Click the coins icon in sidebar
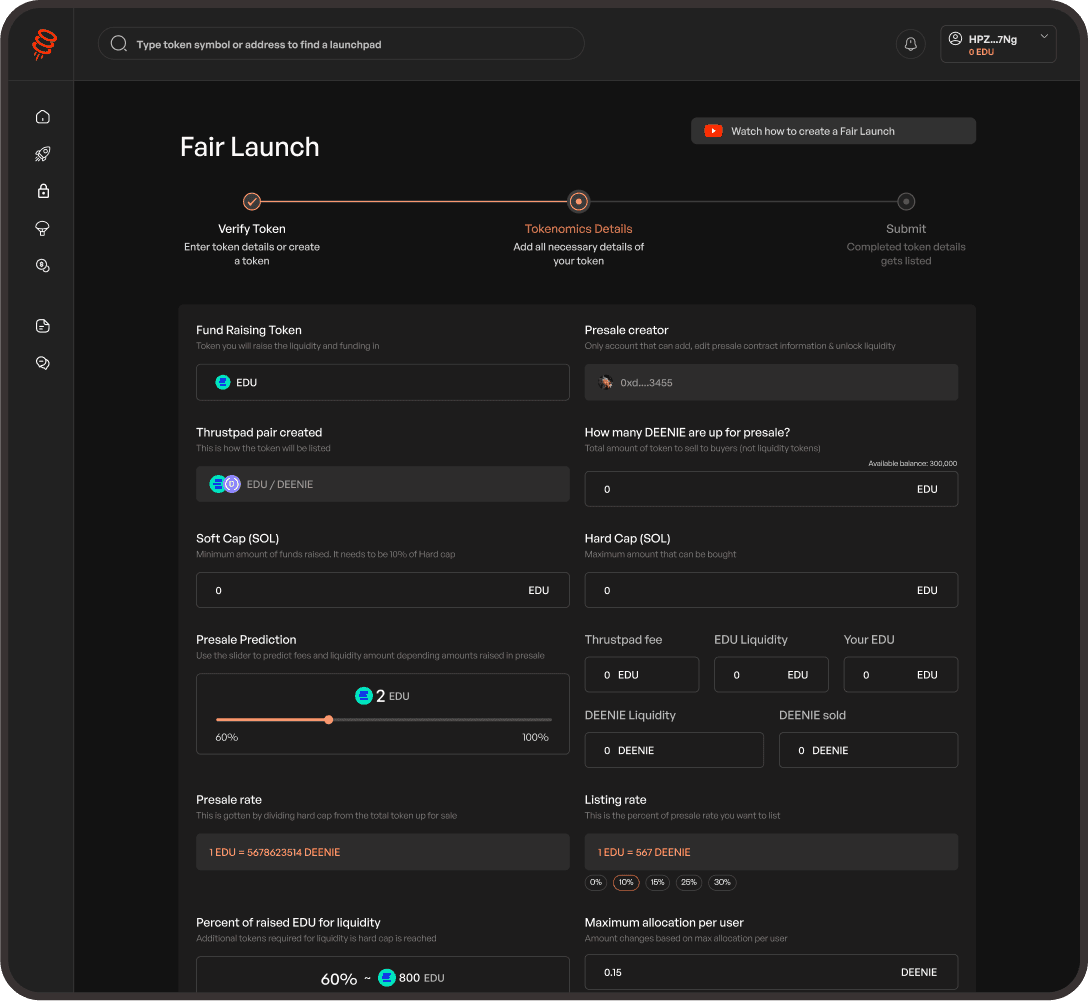The width and height of the screenshot is (1088, 1001). (43, 265)
